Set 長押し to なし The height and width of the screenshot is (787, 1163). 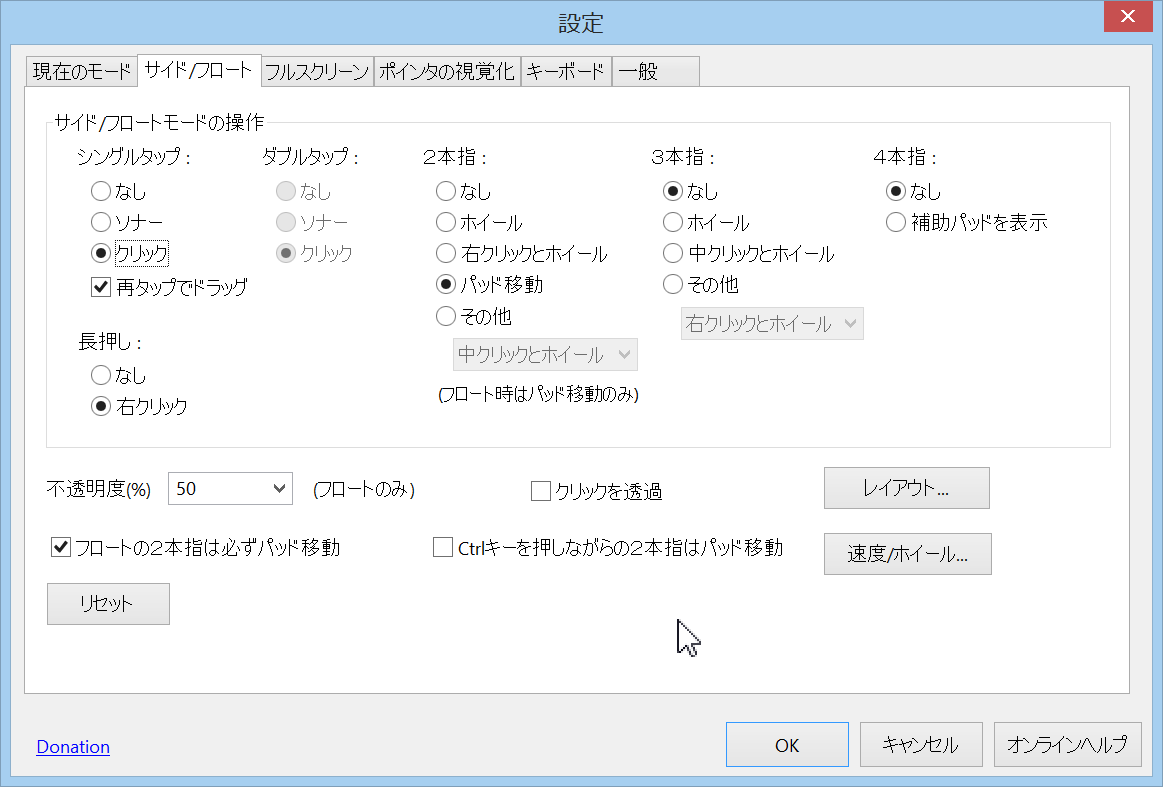point(101,376)
